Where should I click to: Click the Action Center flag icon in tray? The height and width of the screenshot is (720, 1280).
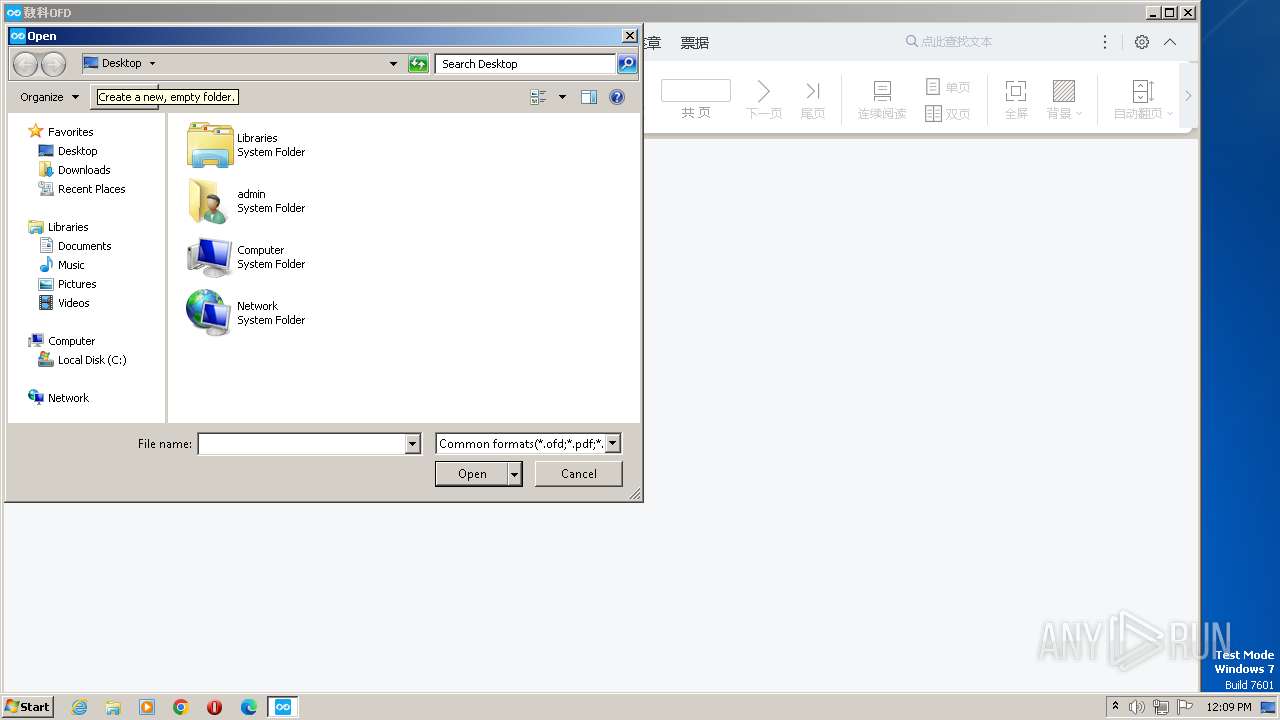coord(1184,707)
